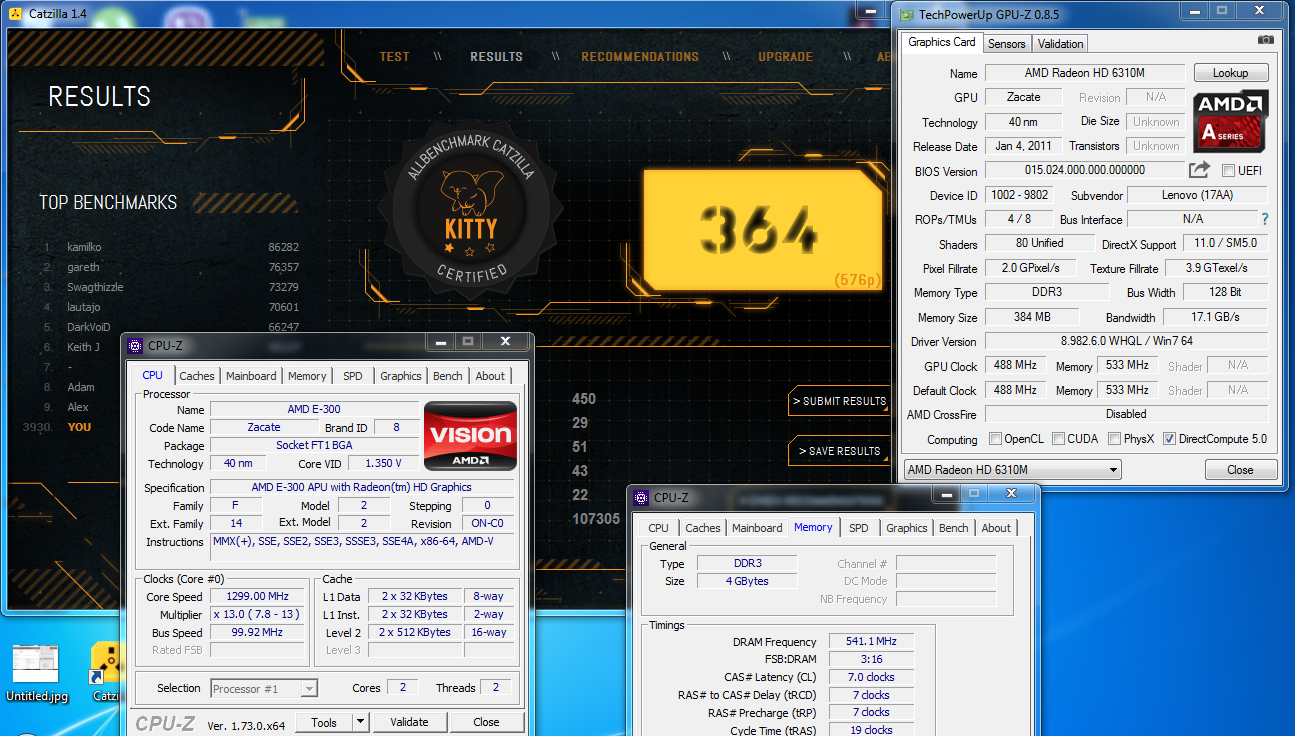This screenshot has height=736, width=1295.
Task: Maximize the front CPU-Z window
Action: tap(467, 342)
